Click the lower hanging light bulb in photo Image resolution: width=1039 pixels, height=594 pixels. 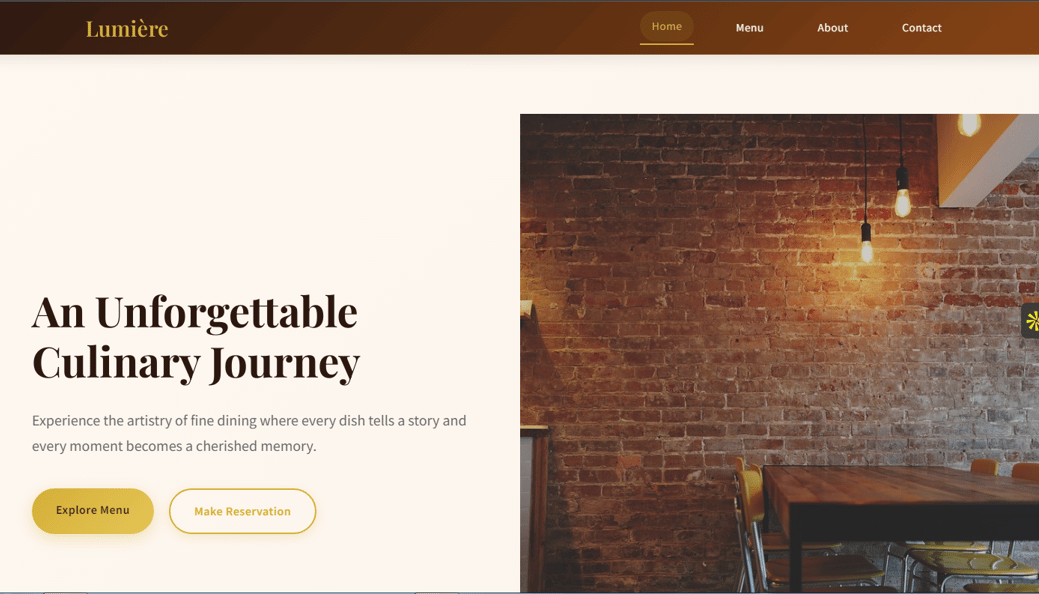click(x=866, y=243)
